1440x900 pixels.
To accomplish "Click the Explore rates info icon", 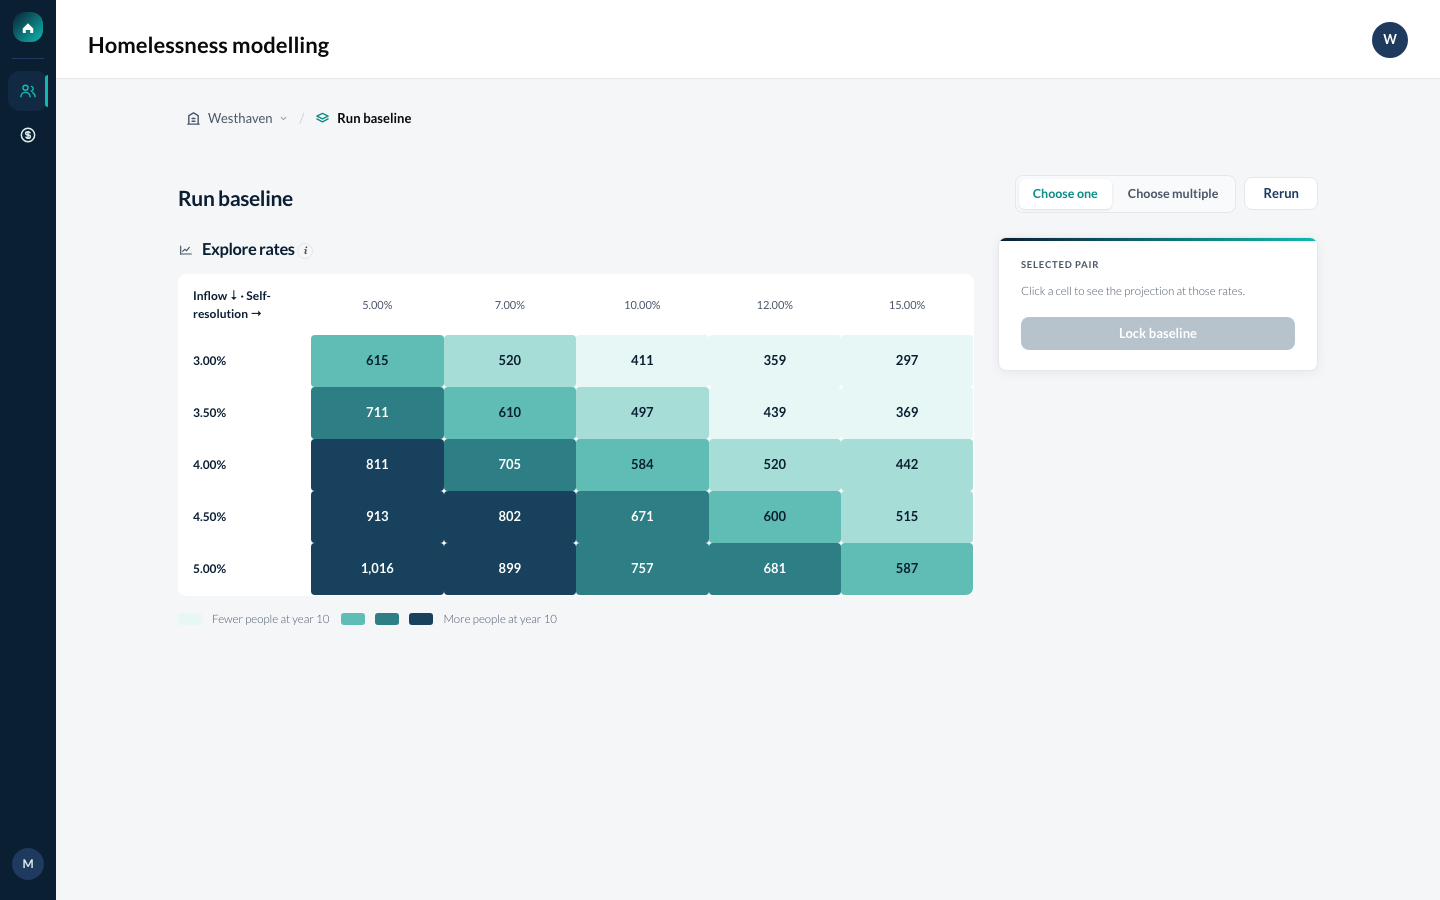I will click(306, 251).
